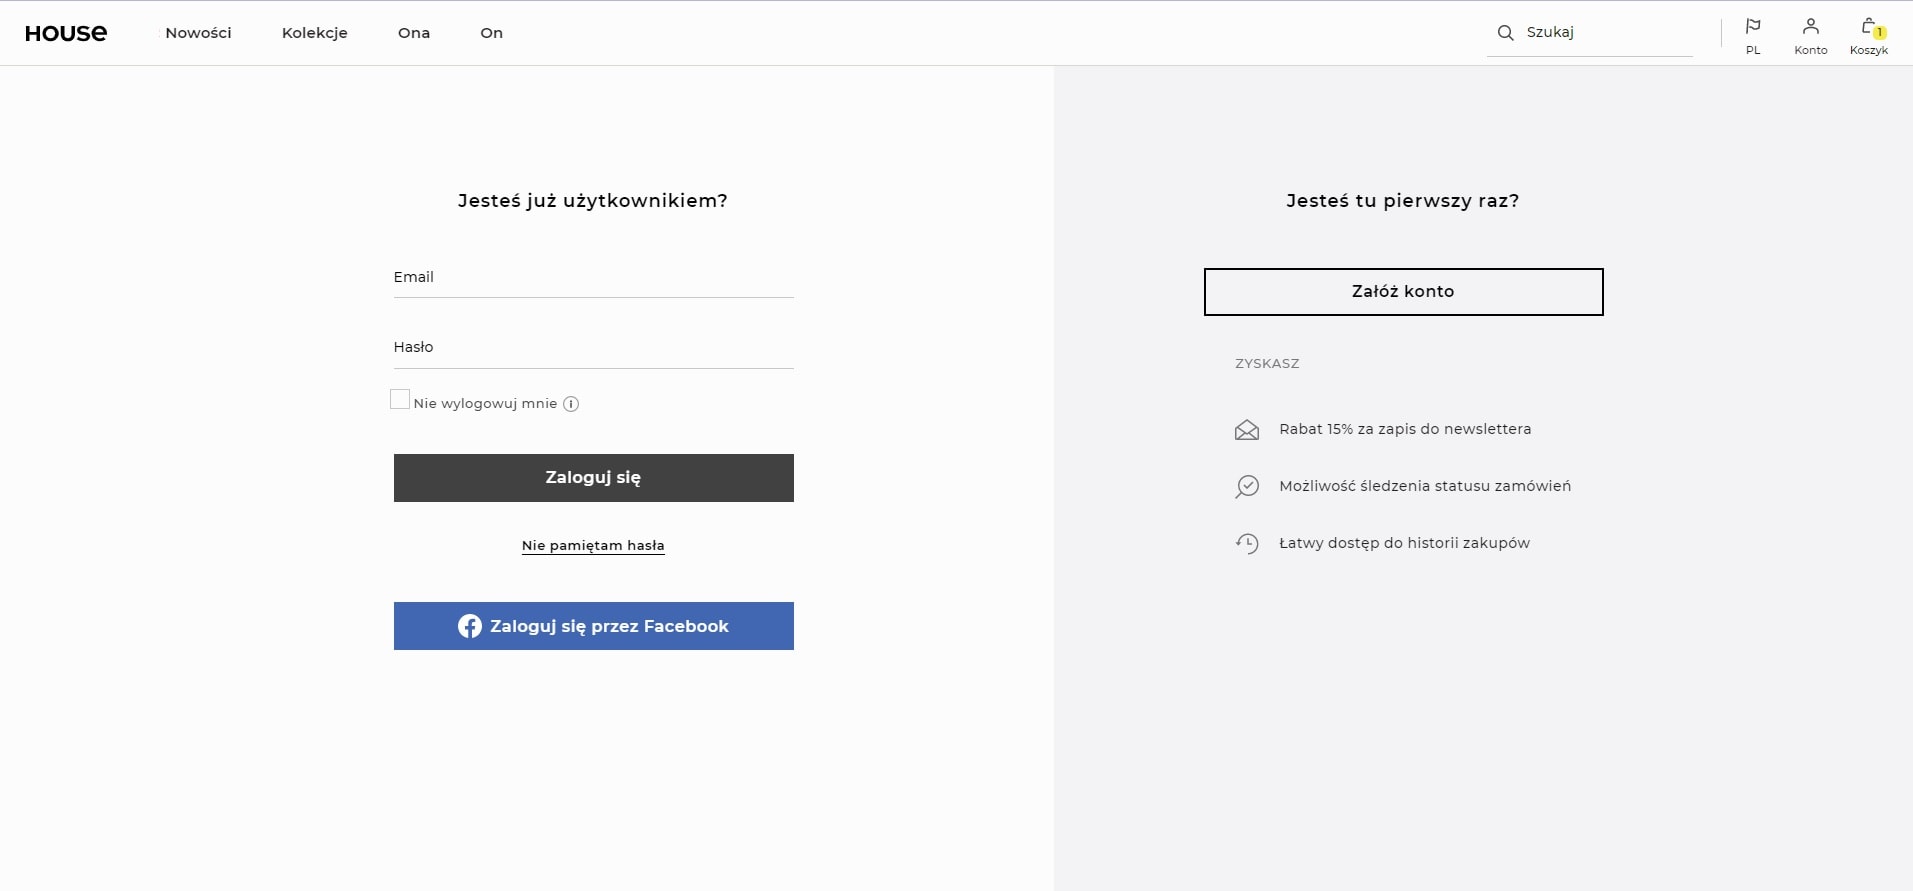Click the purchase history clock icon

(1247, 543)
